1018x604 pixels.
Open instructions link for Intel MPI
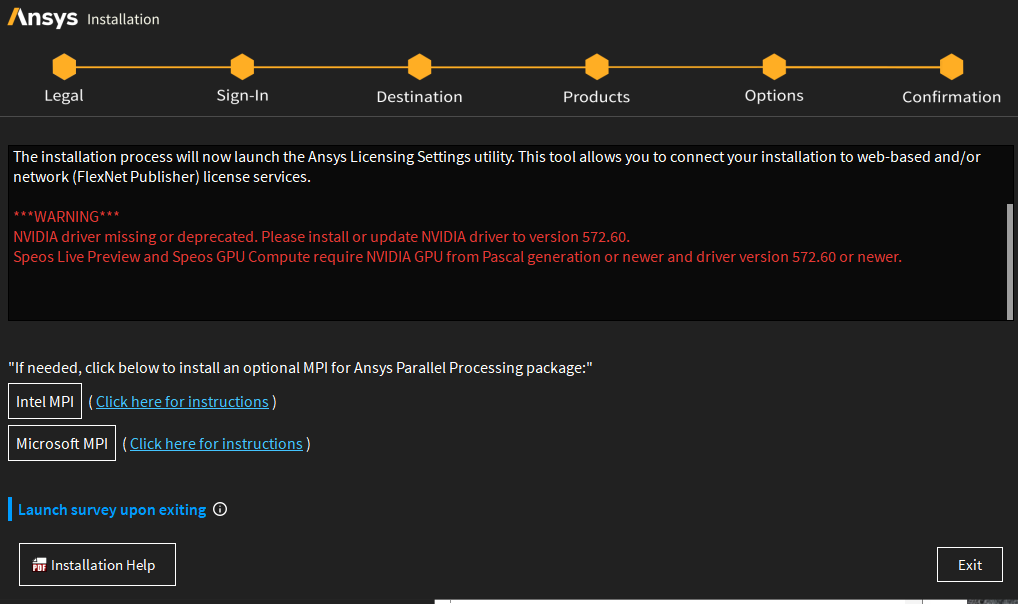tap(182, 402)
